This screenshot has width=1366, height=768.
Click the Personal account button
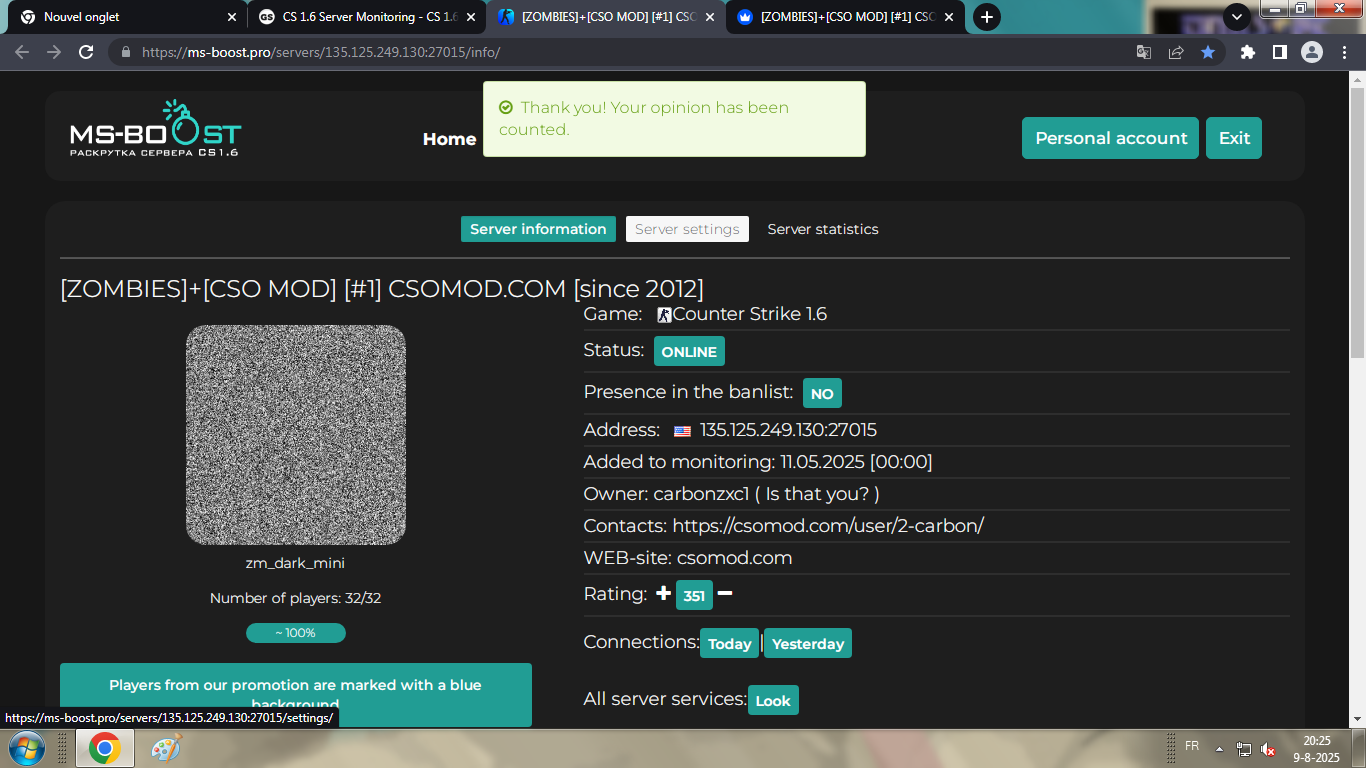click(x=1111, y=138)
